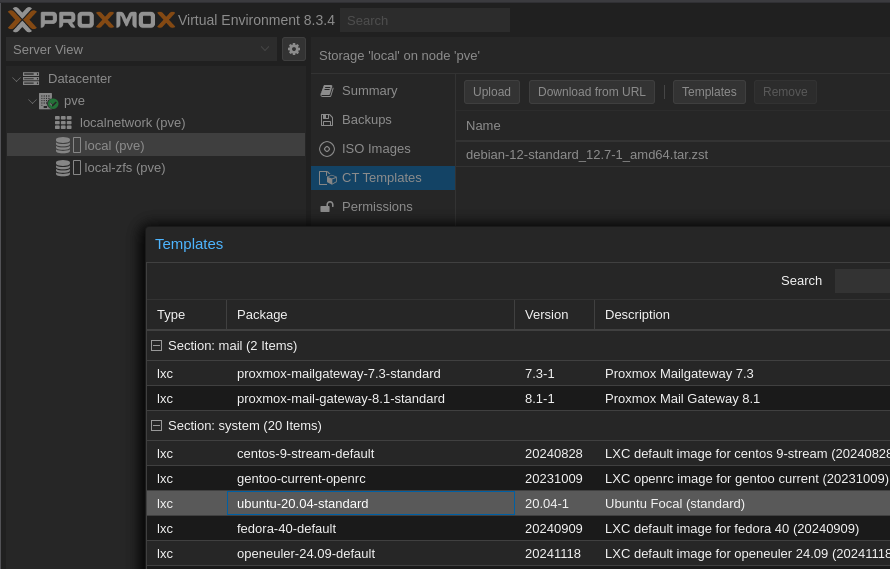Click version 20240828 cell

pos(553,454)
